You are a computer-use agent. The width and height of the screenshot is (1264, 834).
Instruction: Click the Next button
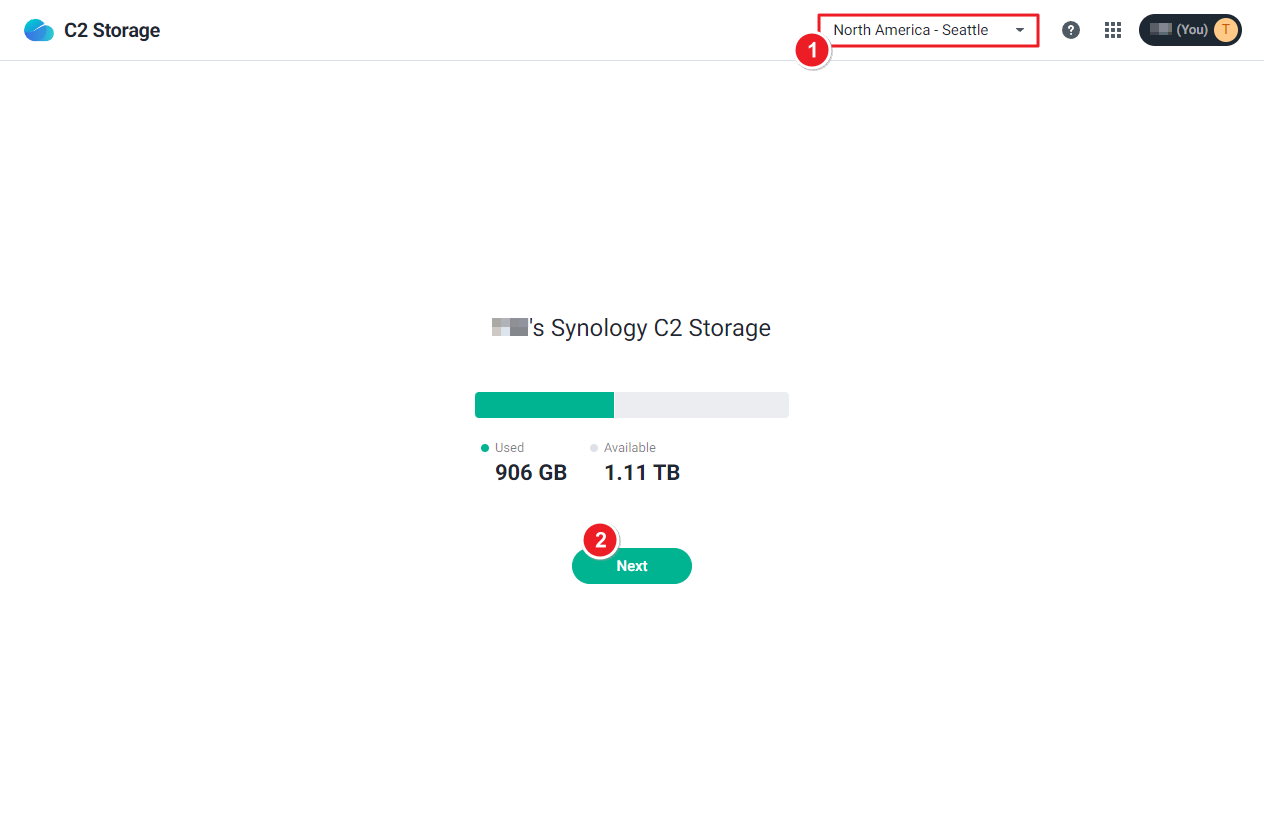(632, 566)
